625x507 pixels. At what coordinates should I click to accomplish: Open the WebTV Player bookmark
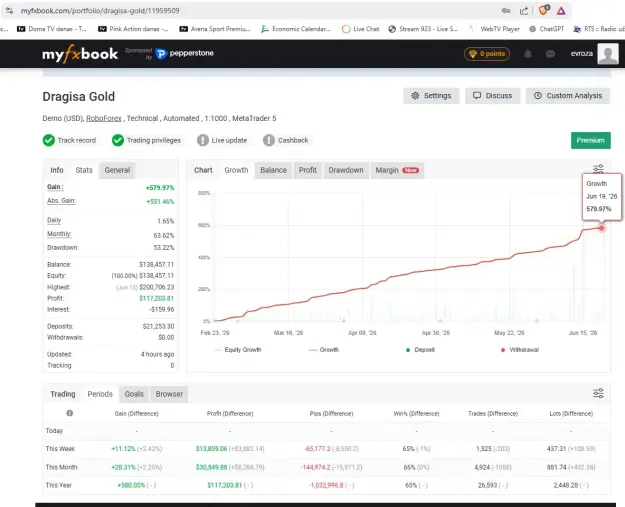pos(495,29)
